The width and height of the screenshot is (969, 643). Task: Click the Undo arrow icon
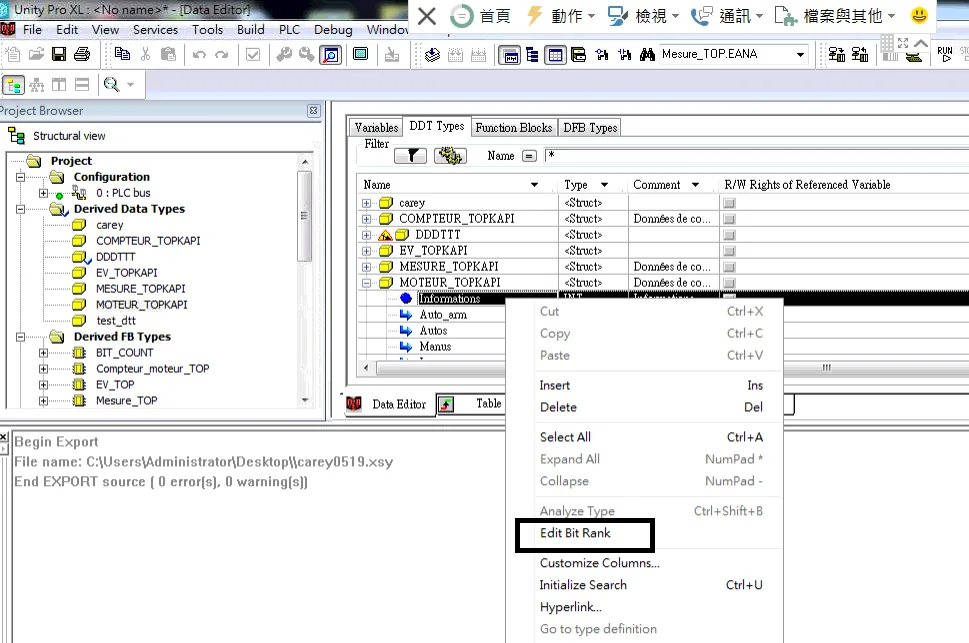coord(199,55)
